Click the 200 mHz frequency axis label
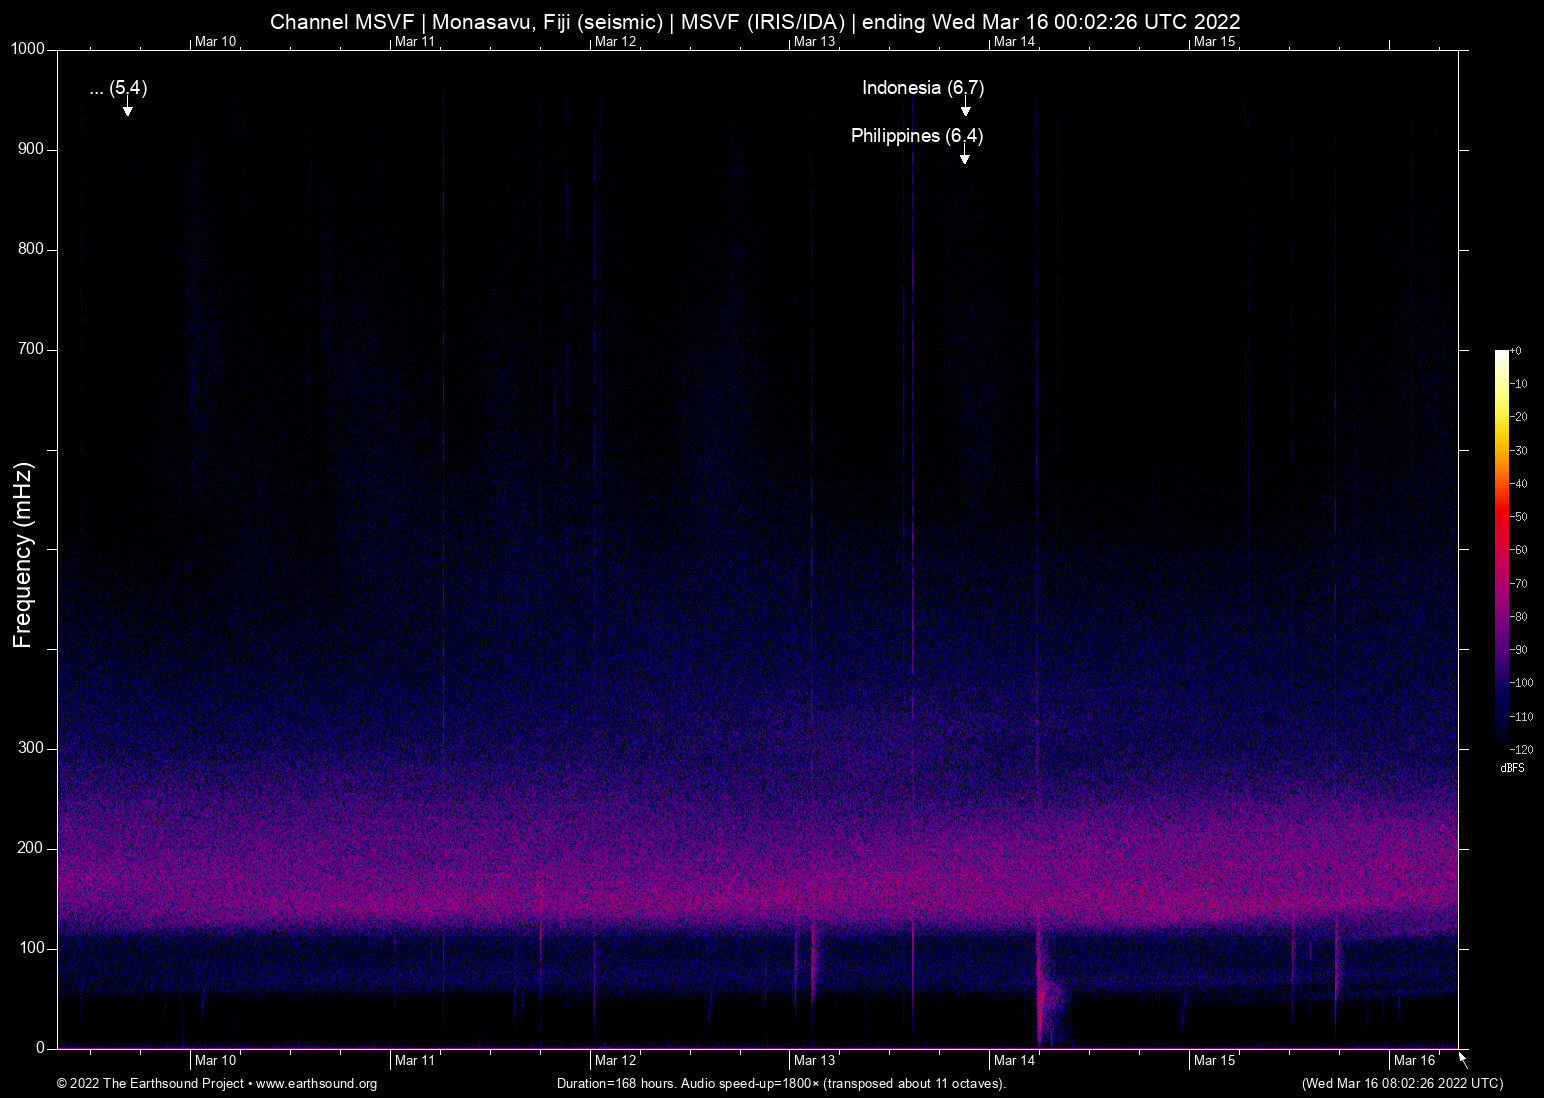The image size is (1544, 1098). click(31, 848)
